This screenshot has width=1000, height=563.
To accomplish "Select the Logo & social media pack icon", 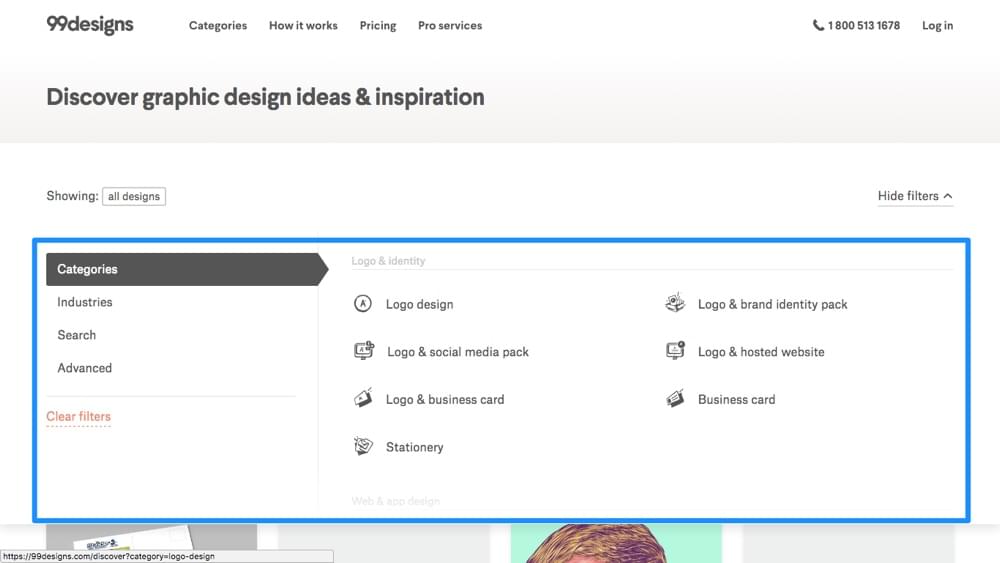I will point(364,351).
